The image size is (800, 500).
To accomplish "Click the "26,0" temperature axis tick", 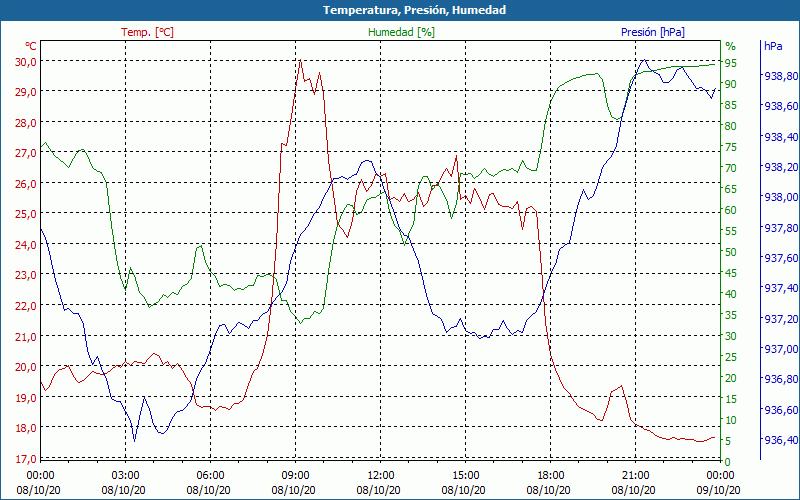I will (x=26, y=183).
